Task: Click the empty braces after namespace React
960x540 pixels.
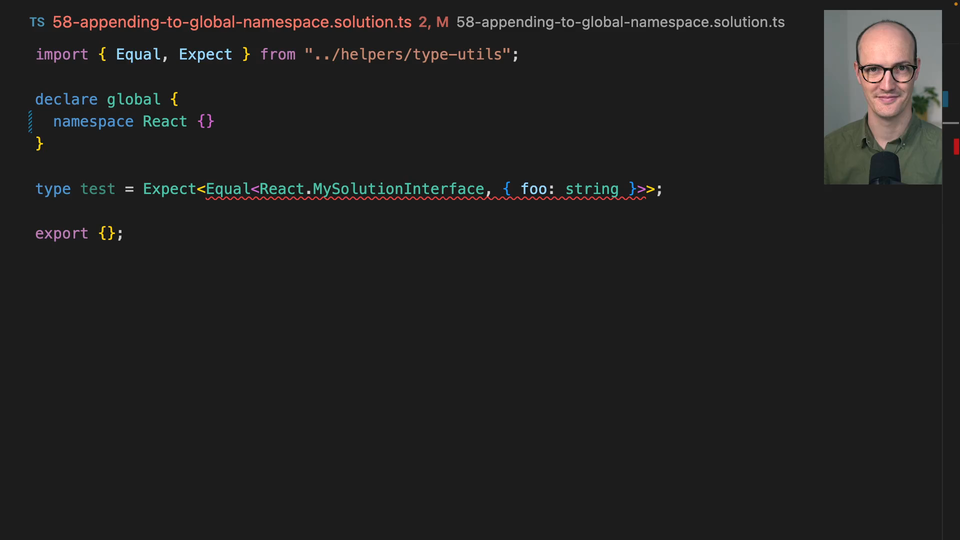Action: pyautogui.click(x=206, y=121)
